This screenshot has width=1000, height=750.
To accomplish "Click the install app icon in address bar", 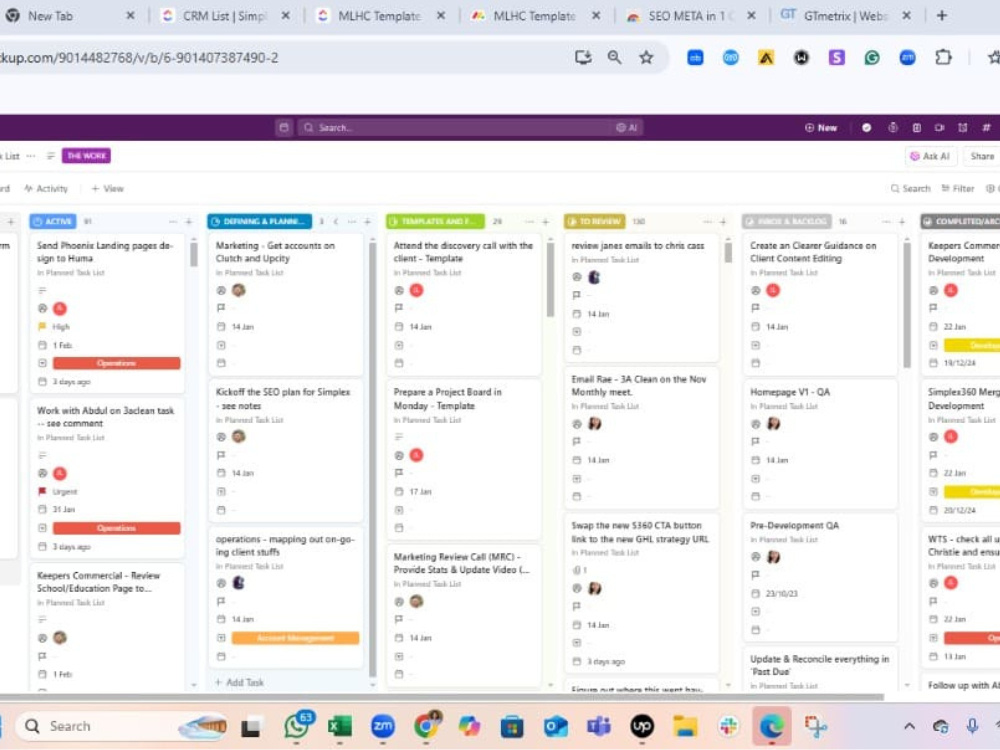I will [583, 57].
